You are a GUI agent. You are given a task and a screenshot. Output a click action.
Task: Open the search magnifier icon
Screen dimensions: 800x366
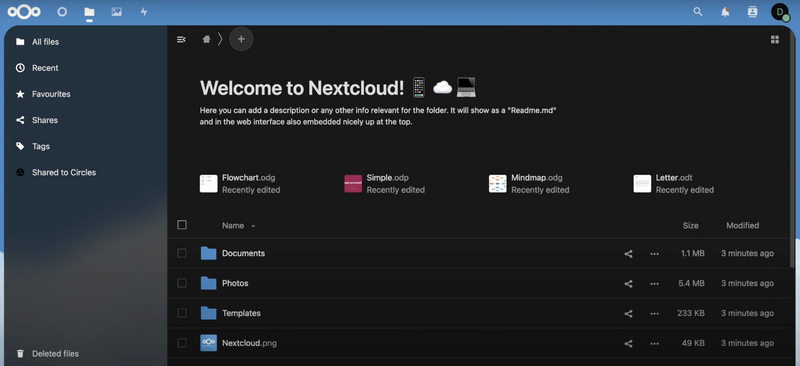click(698, 12)
